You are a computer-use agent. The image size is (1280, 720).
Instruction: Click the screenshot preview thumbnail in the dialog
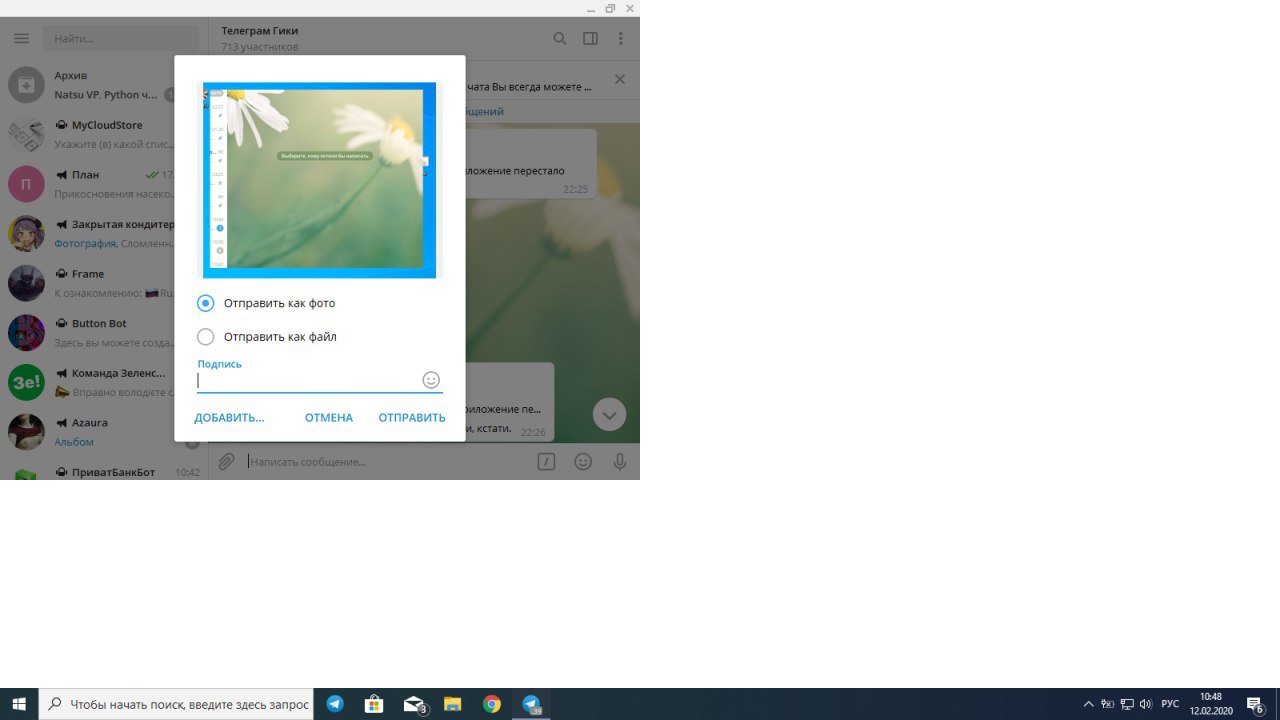[320, 180]
